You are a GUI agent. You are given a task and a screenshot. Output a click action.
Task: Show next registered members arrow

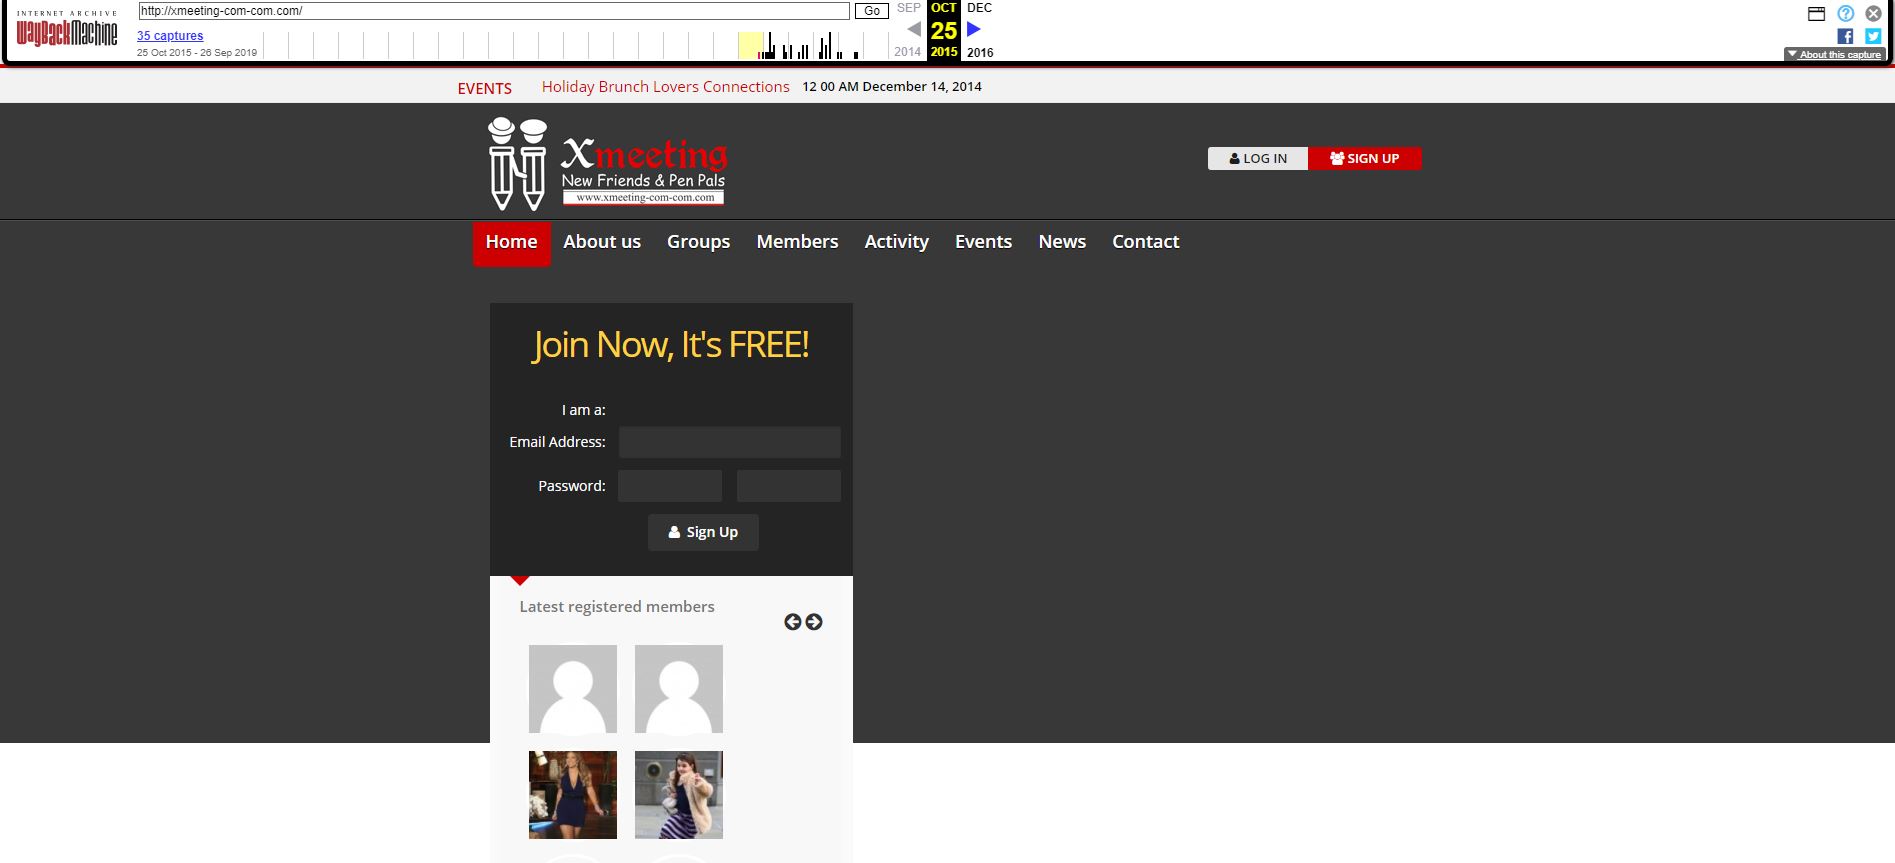pos(814,622)
